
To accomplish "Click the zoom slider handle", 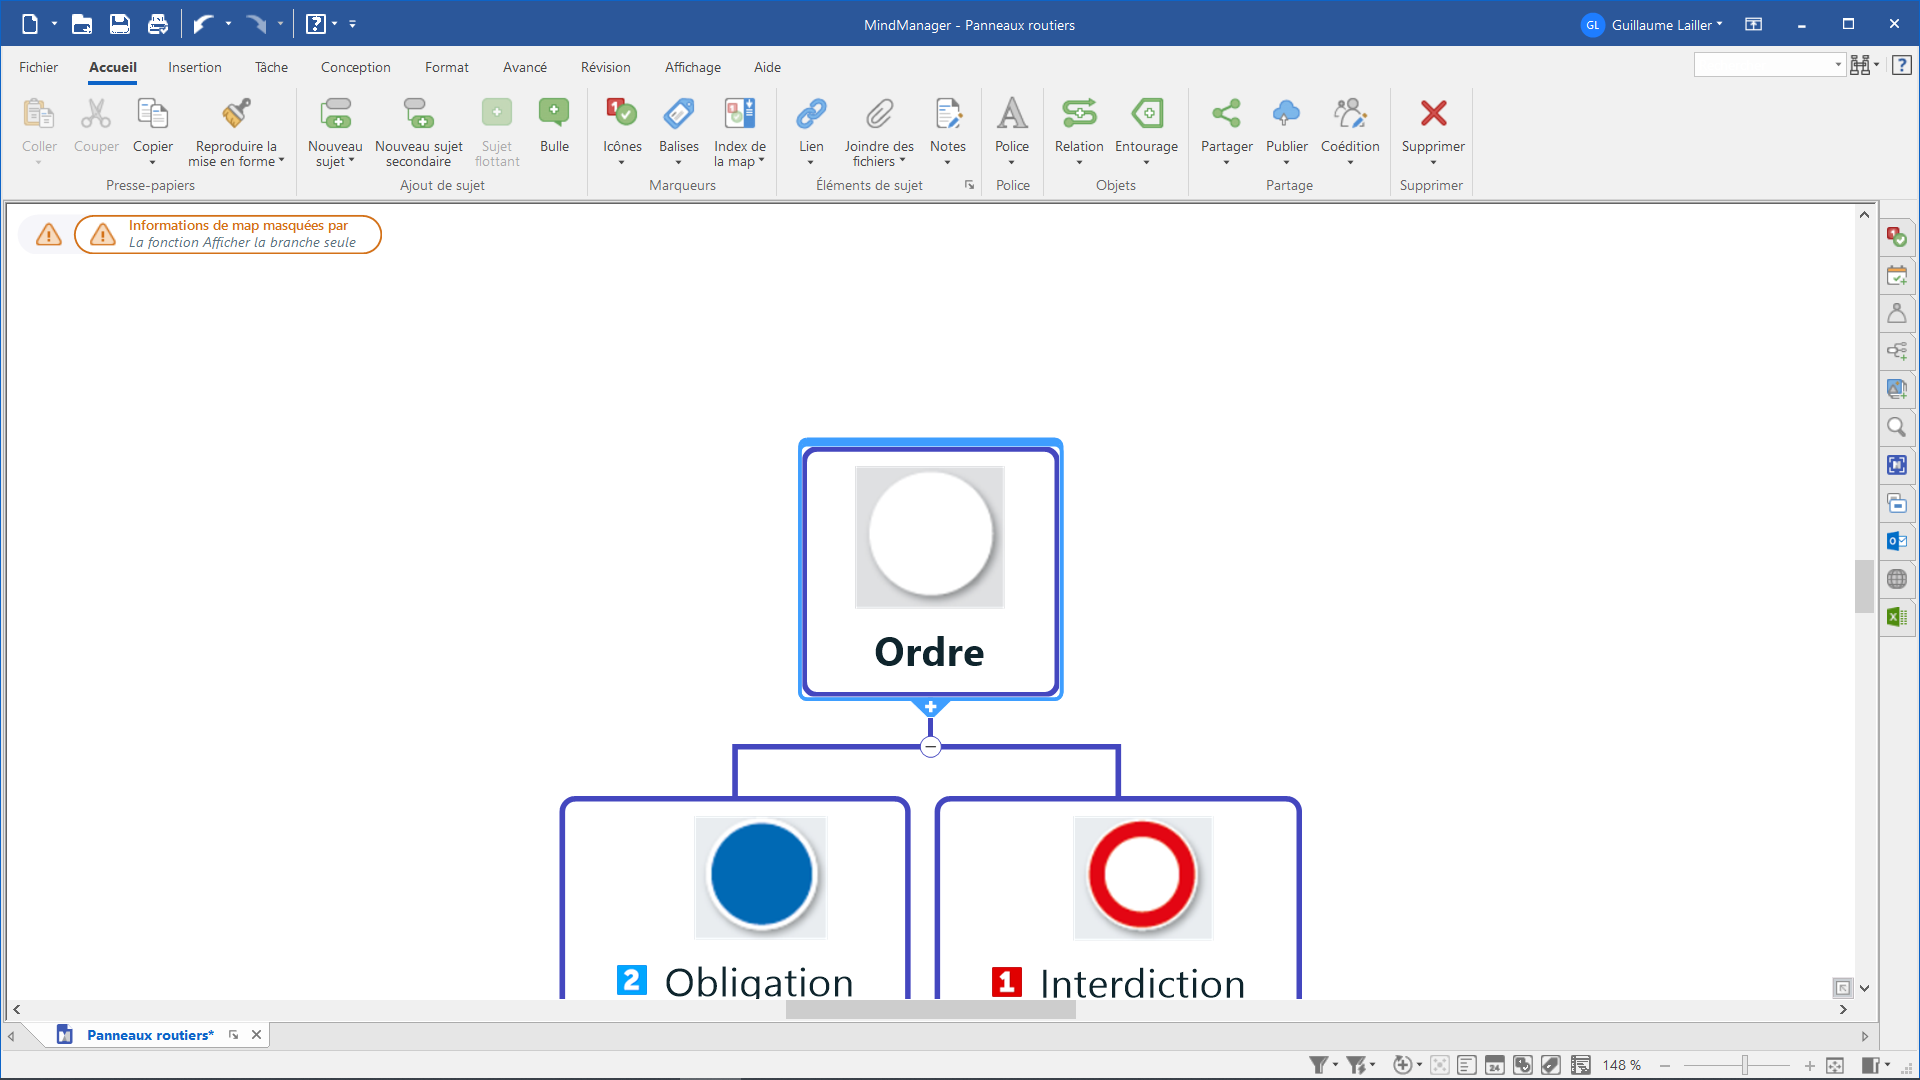I will click(x=1744, y=1065).
